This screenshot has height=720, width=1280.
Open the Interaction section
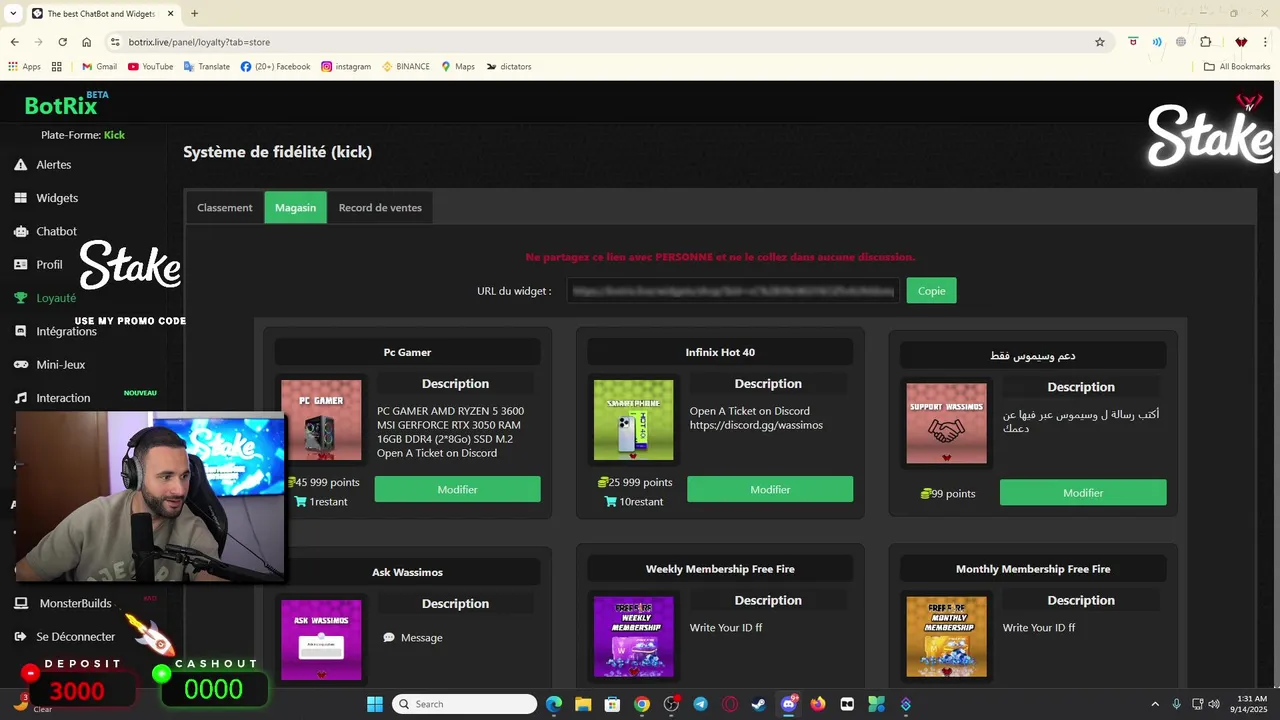point(53,398)
